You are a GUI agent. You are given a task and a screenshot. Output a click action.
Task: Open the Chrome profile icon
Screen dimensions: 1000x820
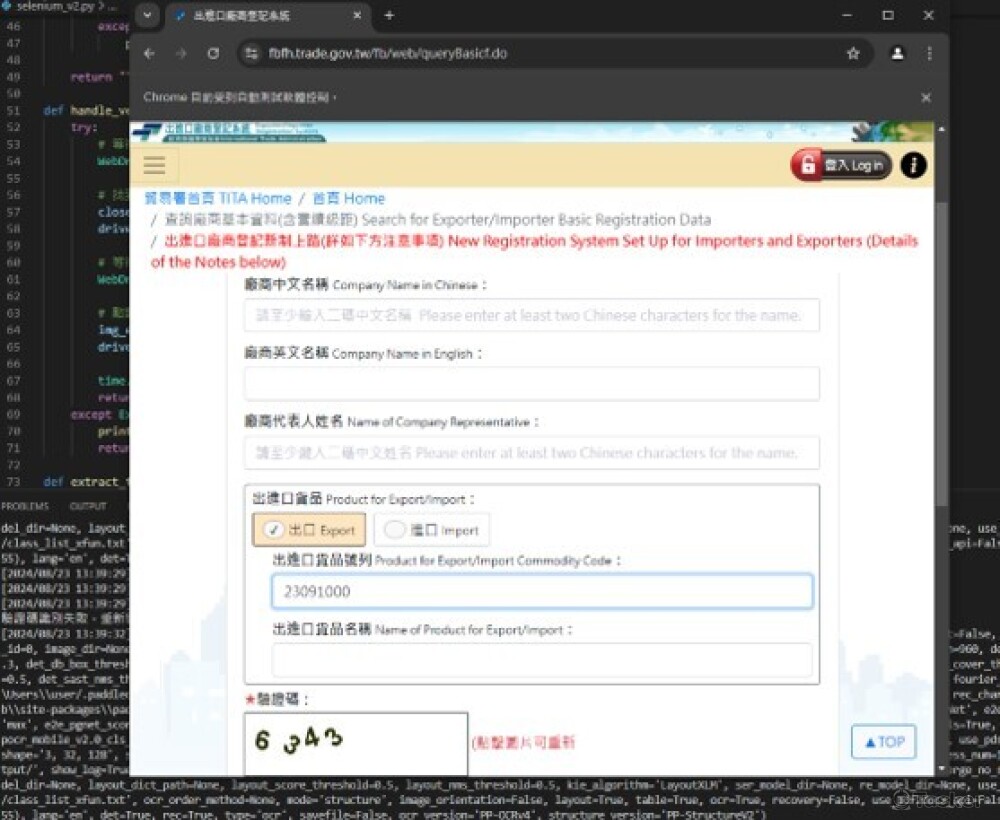click(x=897, y=54)
